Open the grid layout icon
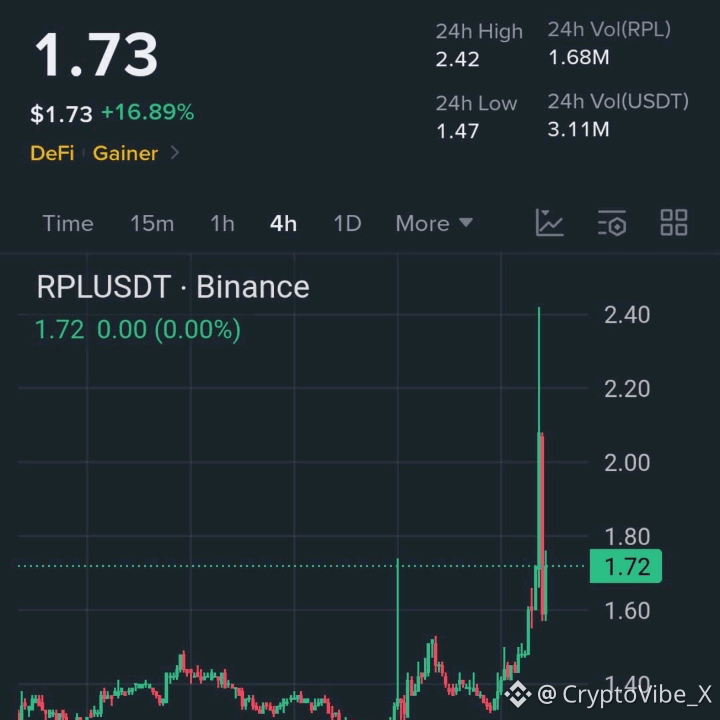The width and height of the screenshot is (720, 720). point(674,223)
